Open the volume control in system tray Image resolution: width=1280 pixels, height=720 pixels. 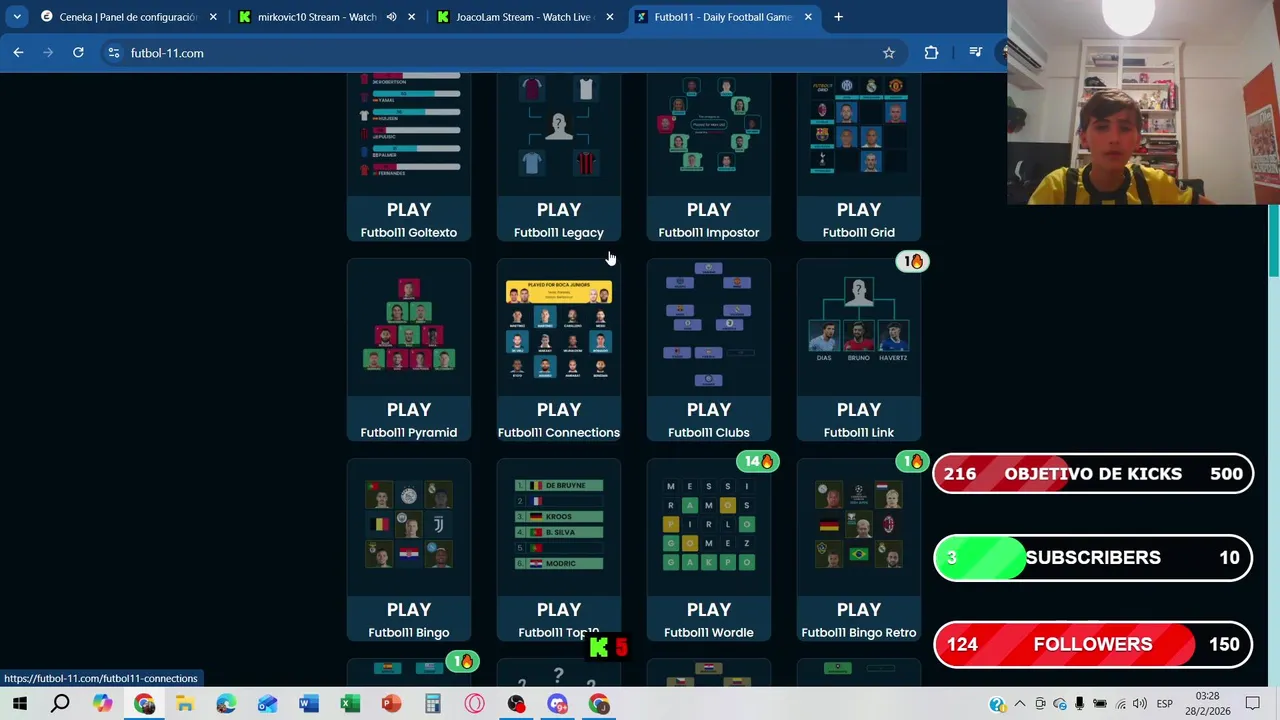(x=1140, y=704)
